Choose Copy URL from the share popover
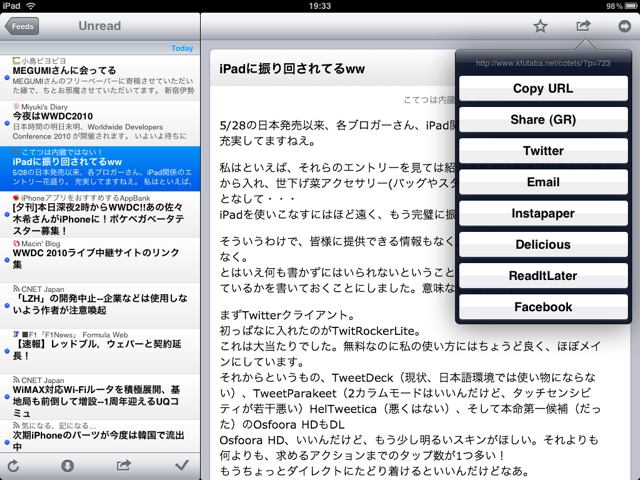640x480 pixels. point(543,89)
